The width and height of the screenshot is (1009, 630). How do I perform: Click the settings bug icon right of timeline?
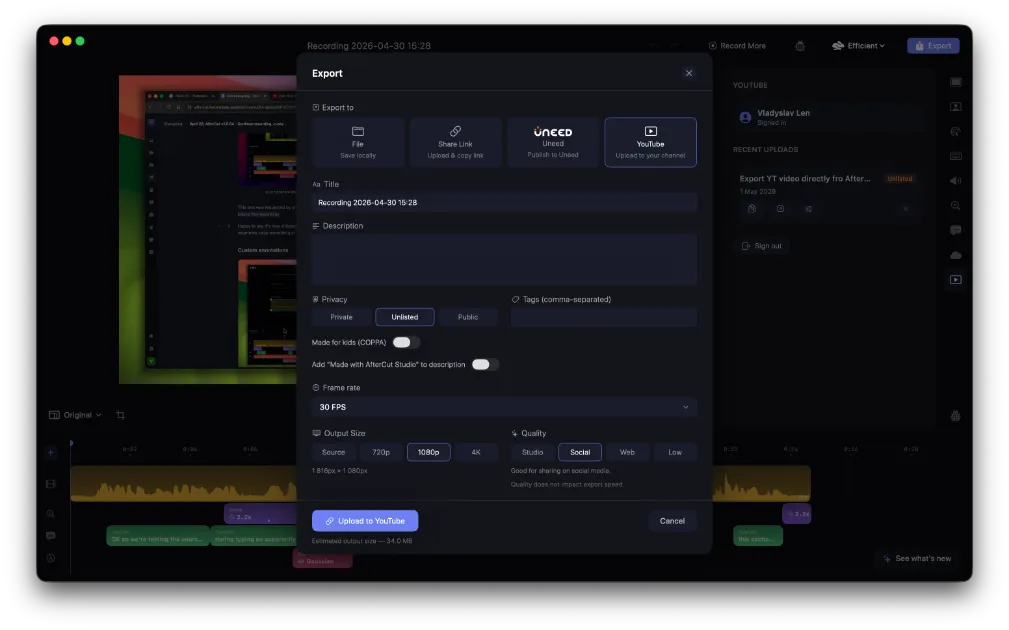coord(956,416)
